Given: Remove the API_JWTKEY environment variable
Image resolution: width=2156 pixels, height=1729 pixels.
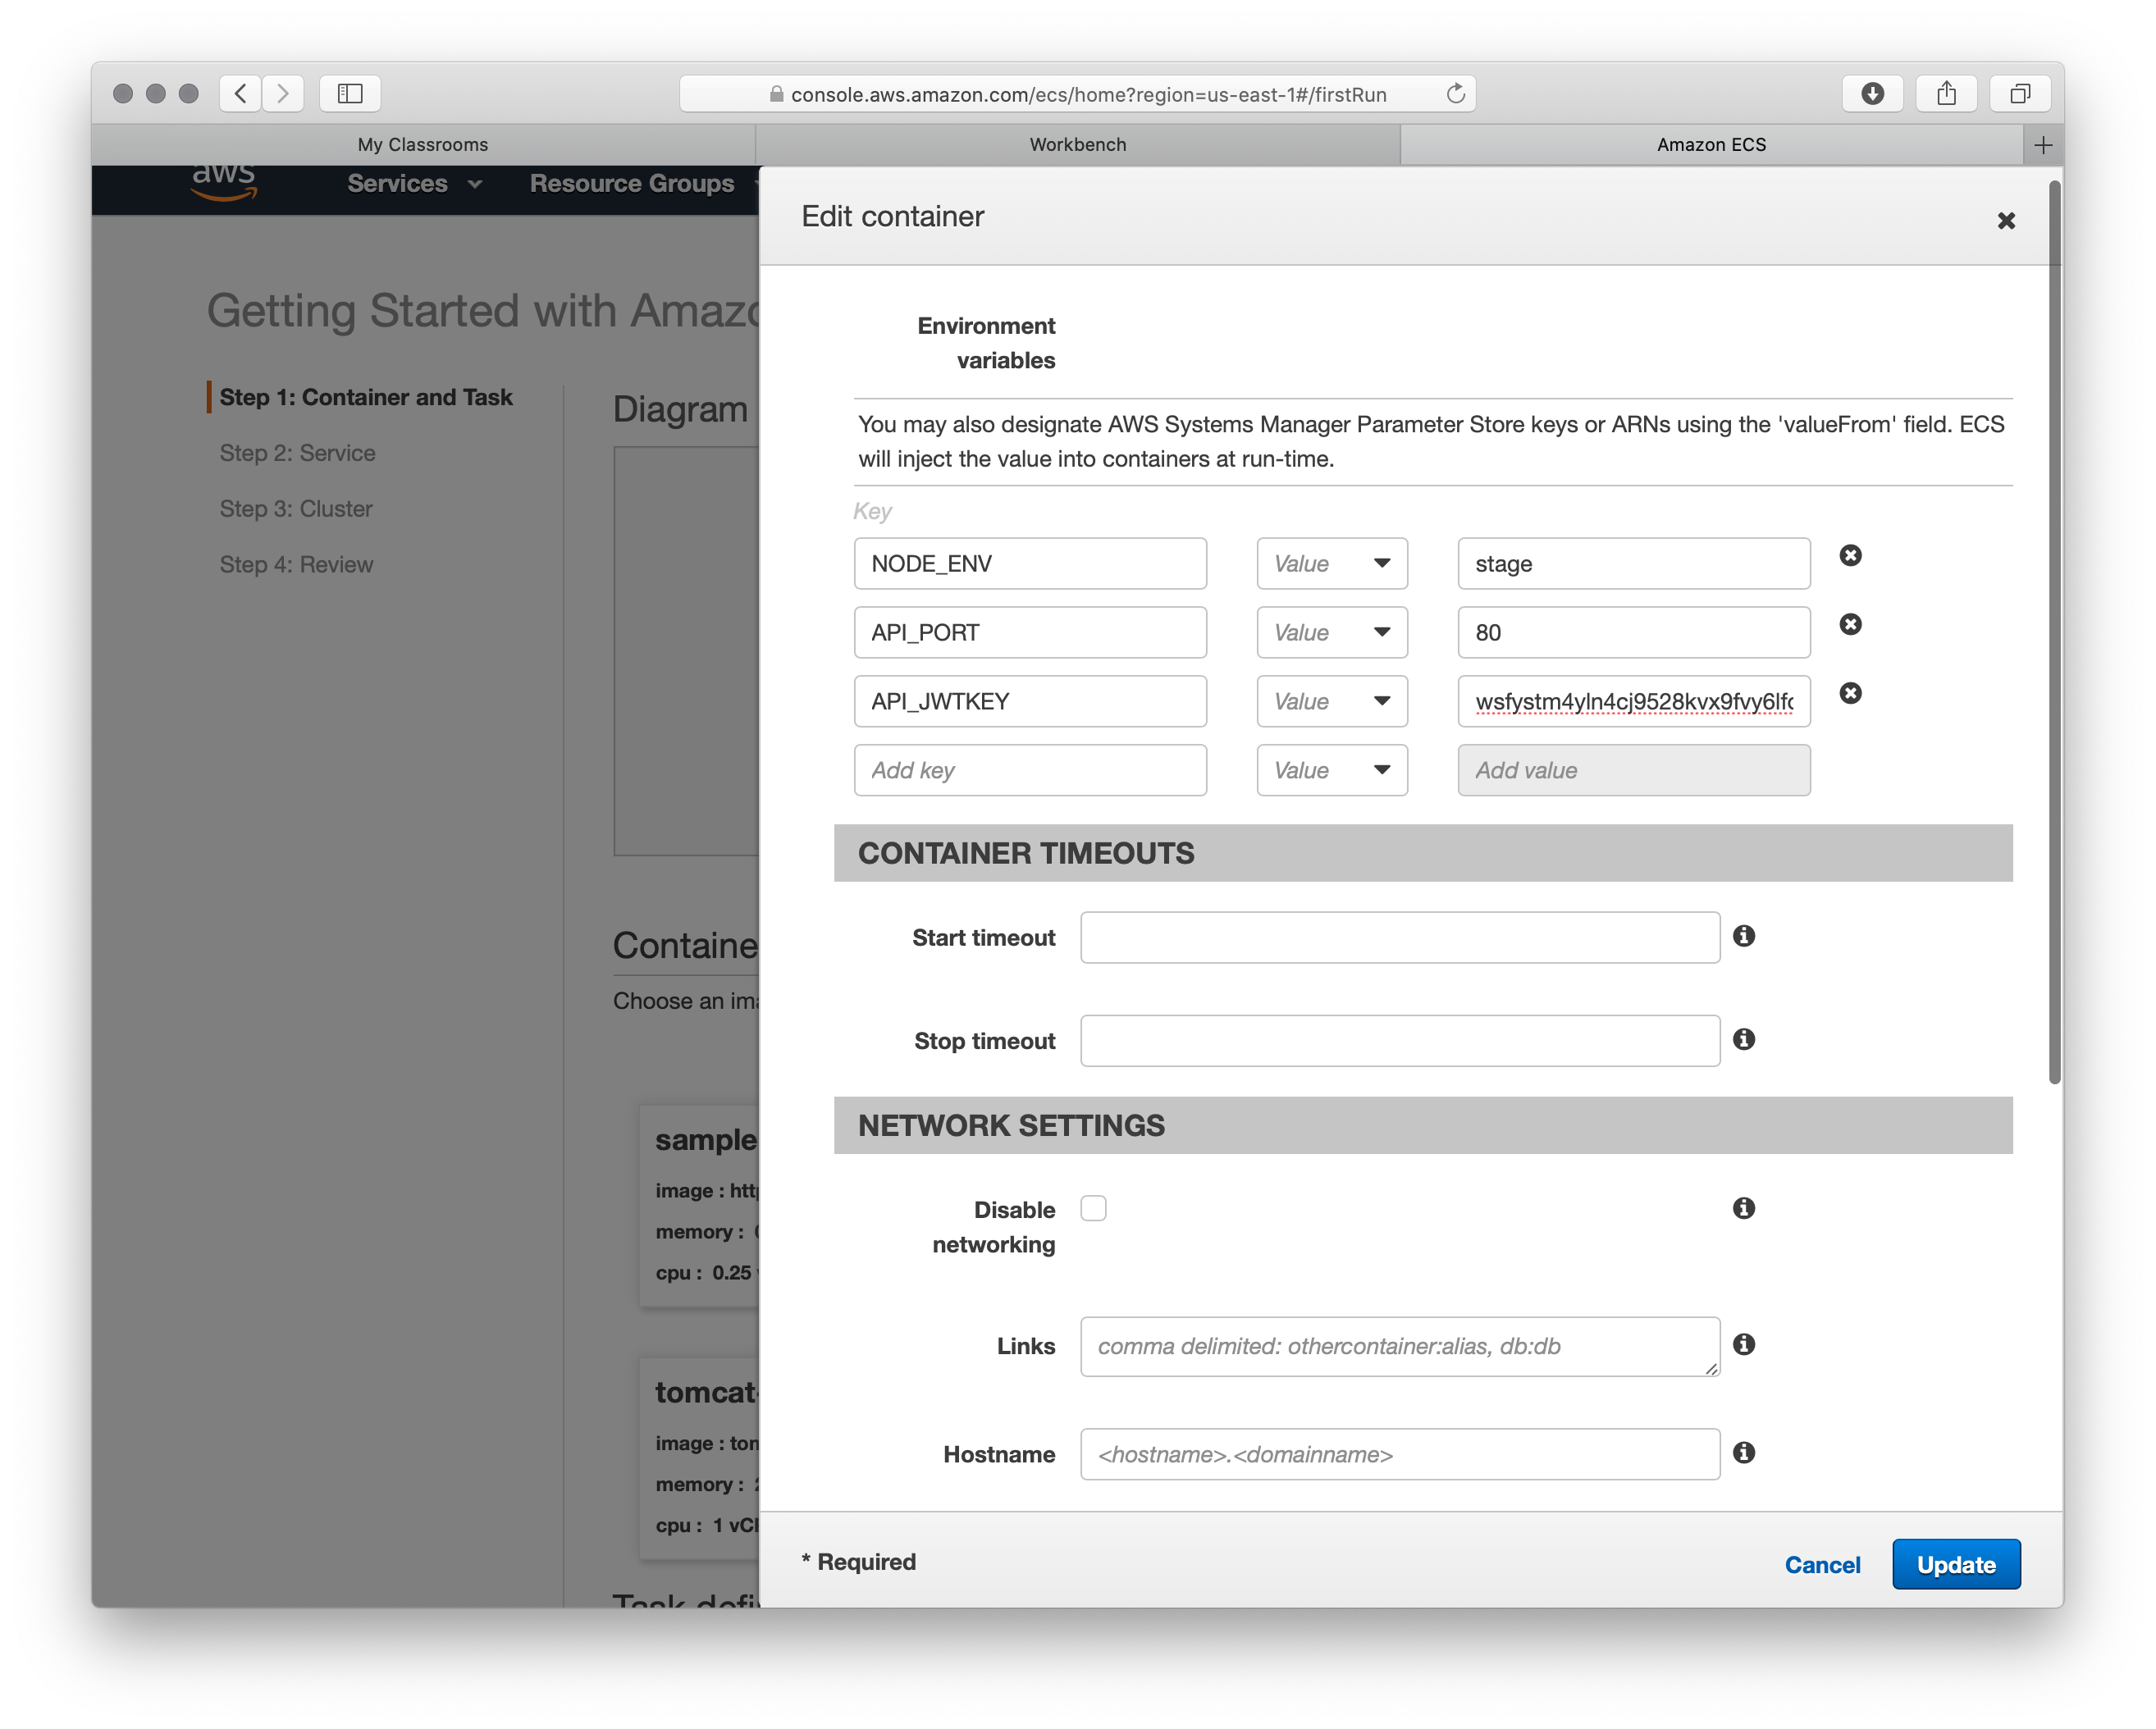Looking at the screenshot, I should click(x=1850, y=693).
